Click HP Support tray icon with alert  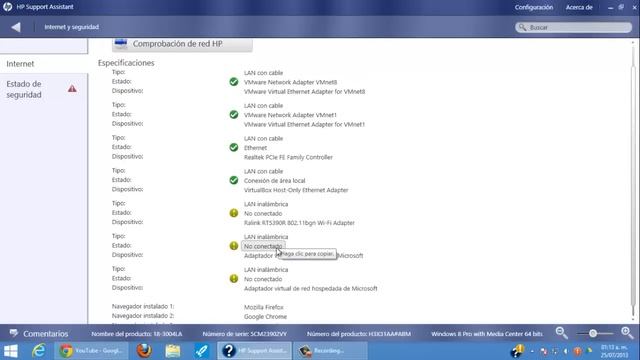(518, 350)
